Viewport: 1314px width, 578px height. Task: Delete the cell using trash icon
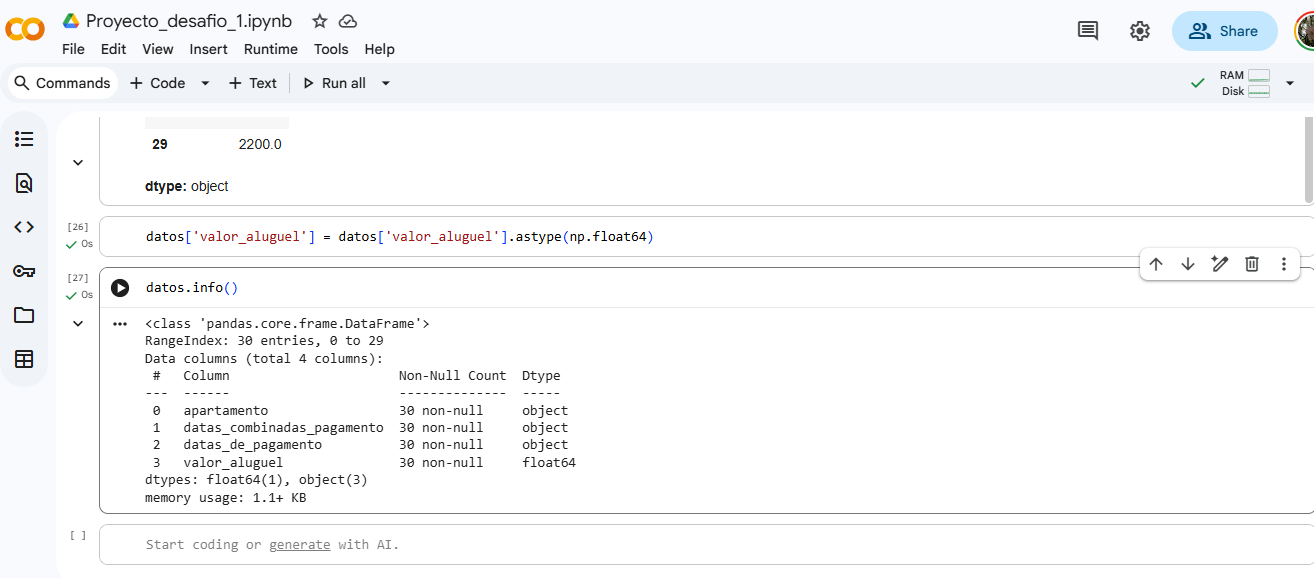tap(1252, 264)
